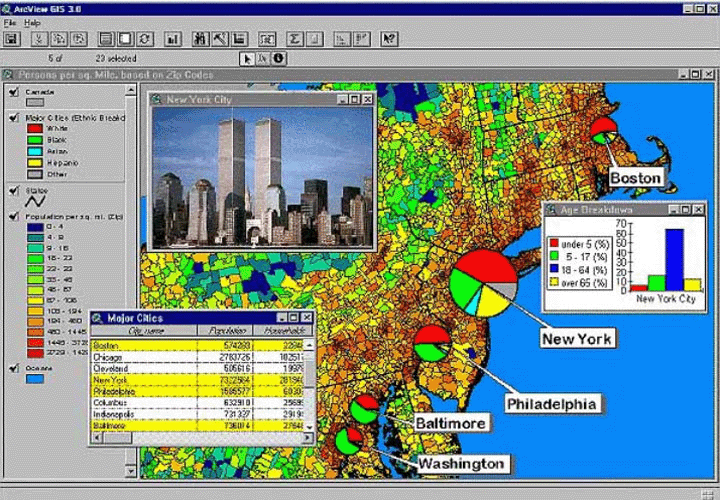
Task: Click the Summarize sigma icon
Action: point(296,39)
